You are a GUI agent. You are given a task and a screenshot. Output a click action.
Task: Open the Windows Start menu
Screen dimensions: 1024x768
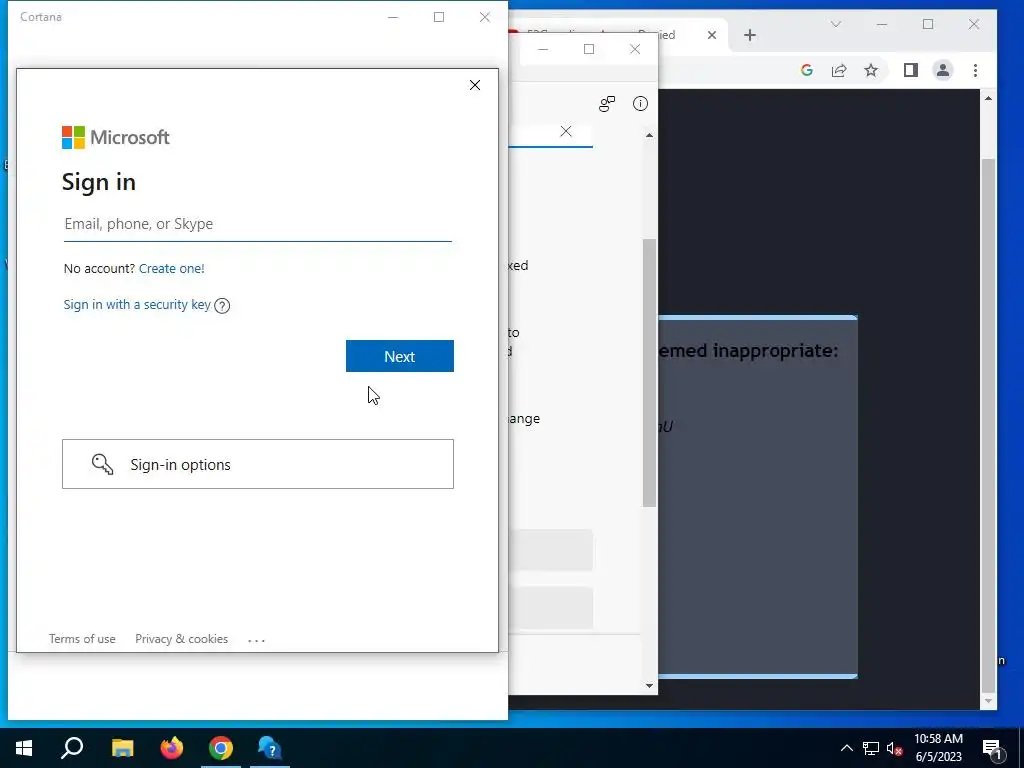[x=24, y=748]
